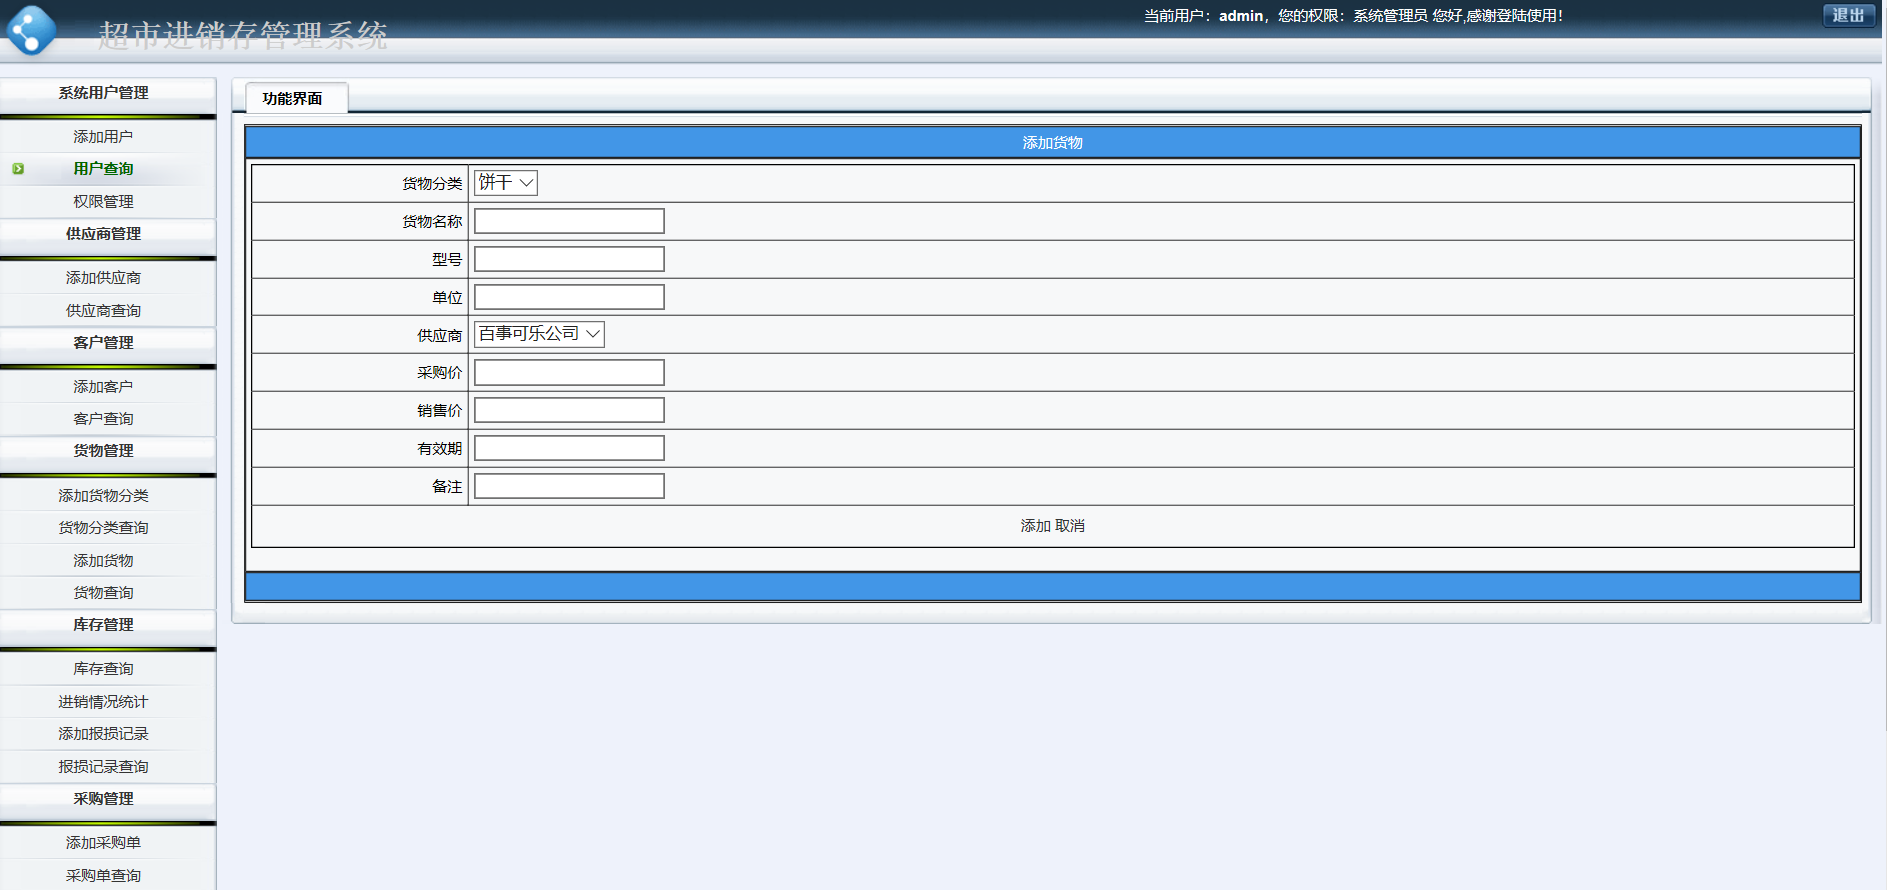This screenshot has height=890, width=1887.
Task: Click the 供应商 field label
Action: click(x=440, y=336)
